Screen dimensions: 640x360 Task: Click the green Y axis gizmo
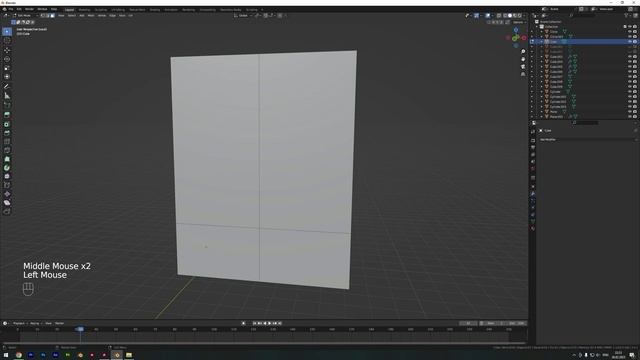515,38
